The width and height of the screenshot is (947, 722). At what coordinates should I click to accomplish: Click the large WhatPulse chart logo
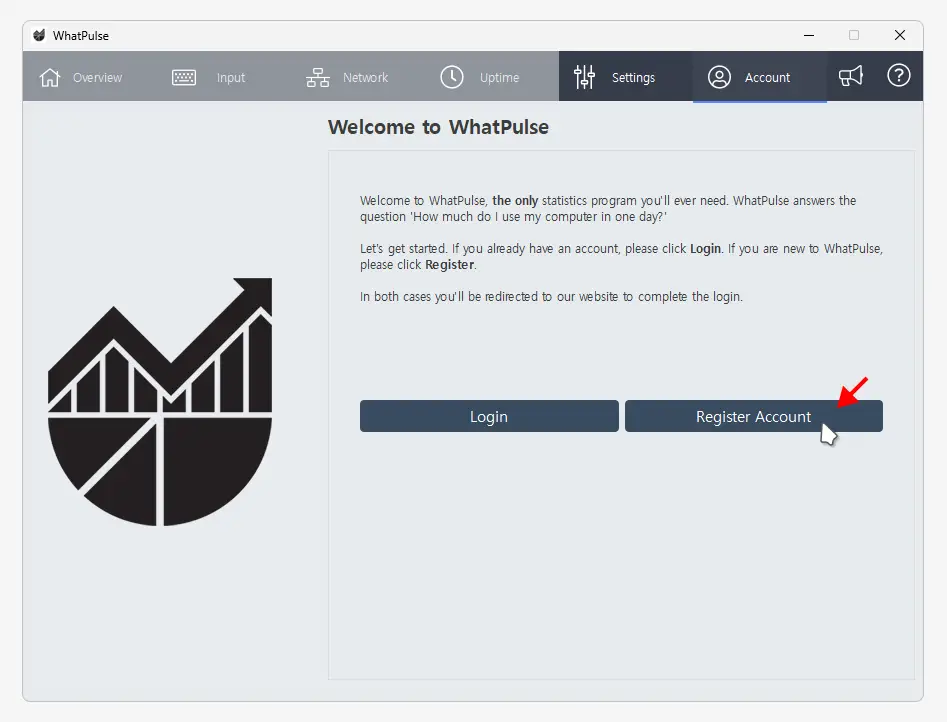tap(160, 402)
